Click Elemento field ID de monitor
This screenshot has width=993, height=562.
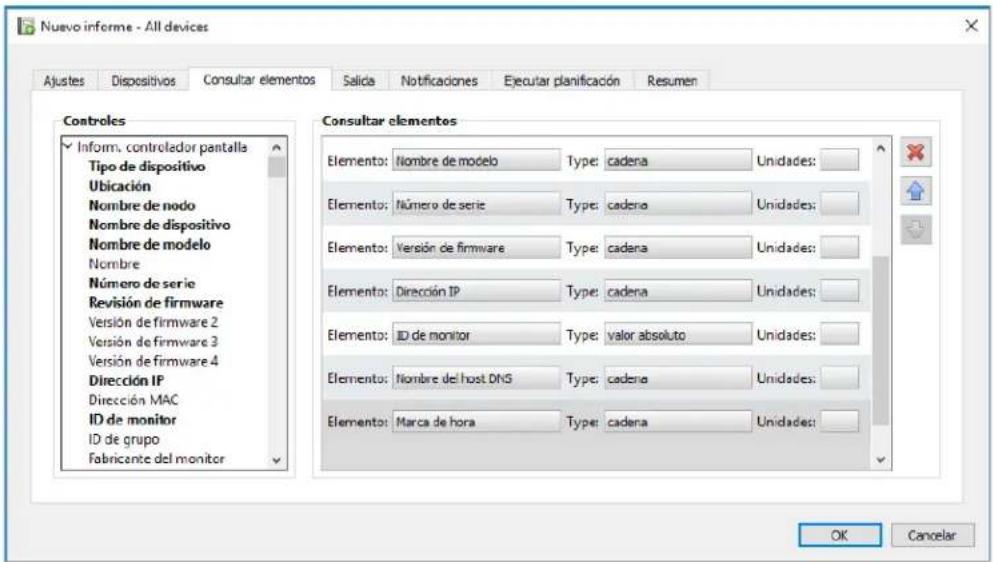coord(476,335)
